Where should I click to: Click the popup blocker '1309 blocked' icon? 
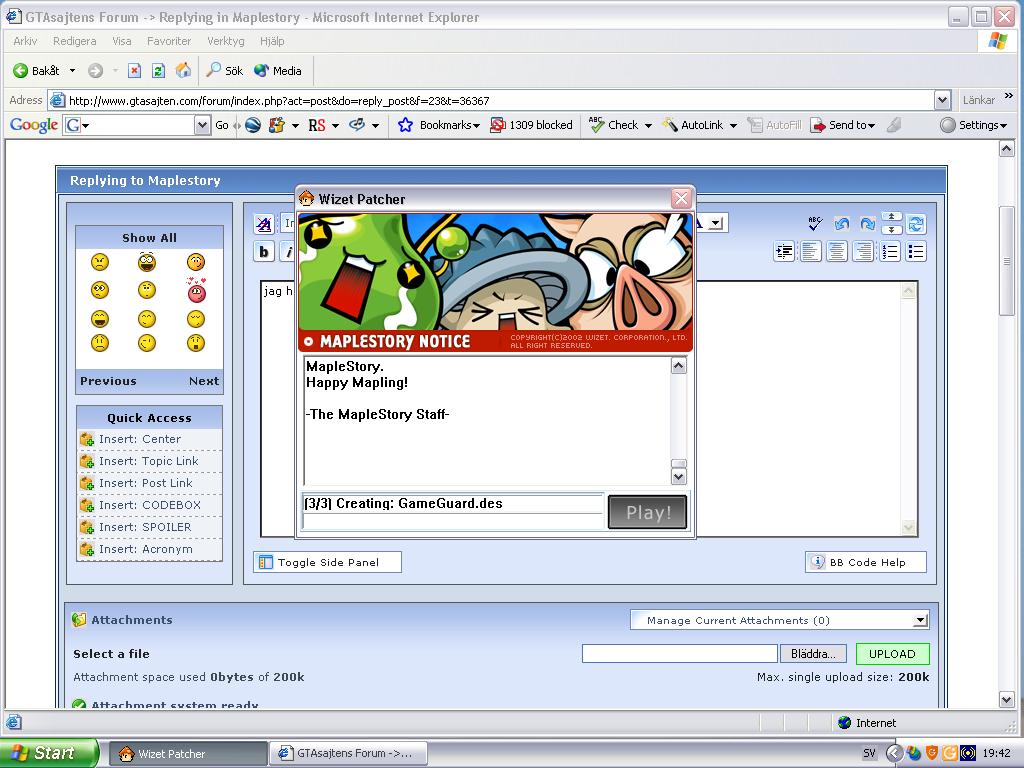point(497,125)
